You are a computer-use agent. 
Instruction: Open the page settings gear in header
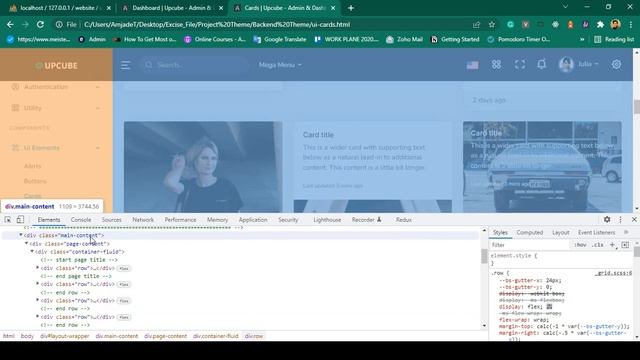tap(616, 64)
